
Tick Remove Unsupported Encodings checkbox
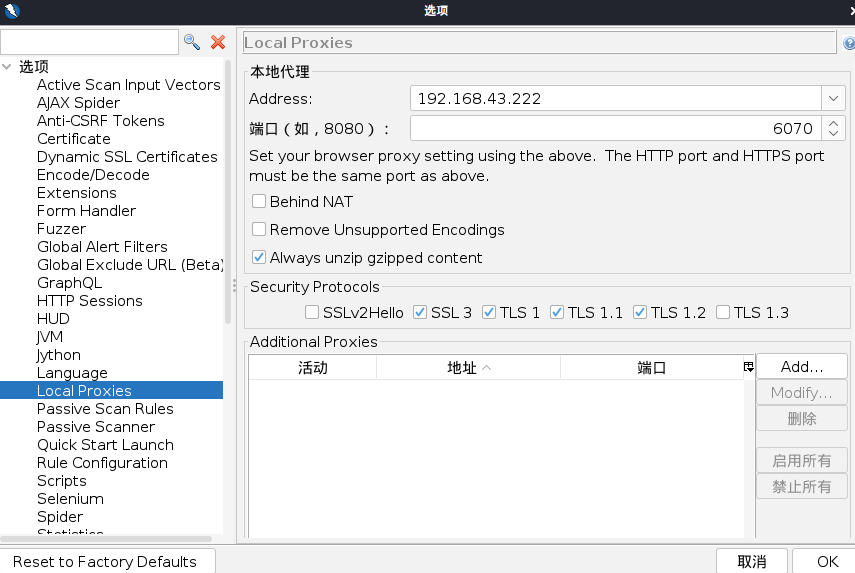coord(259,230)
